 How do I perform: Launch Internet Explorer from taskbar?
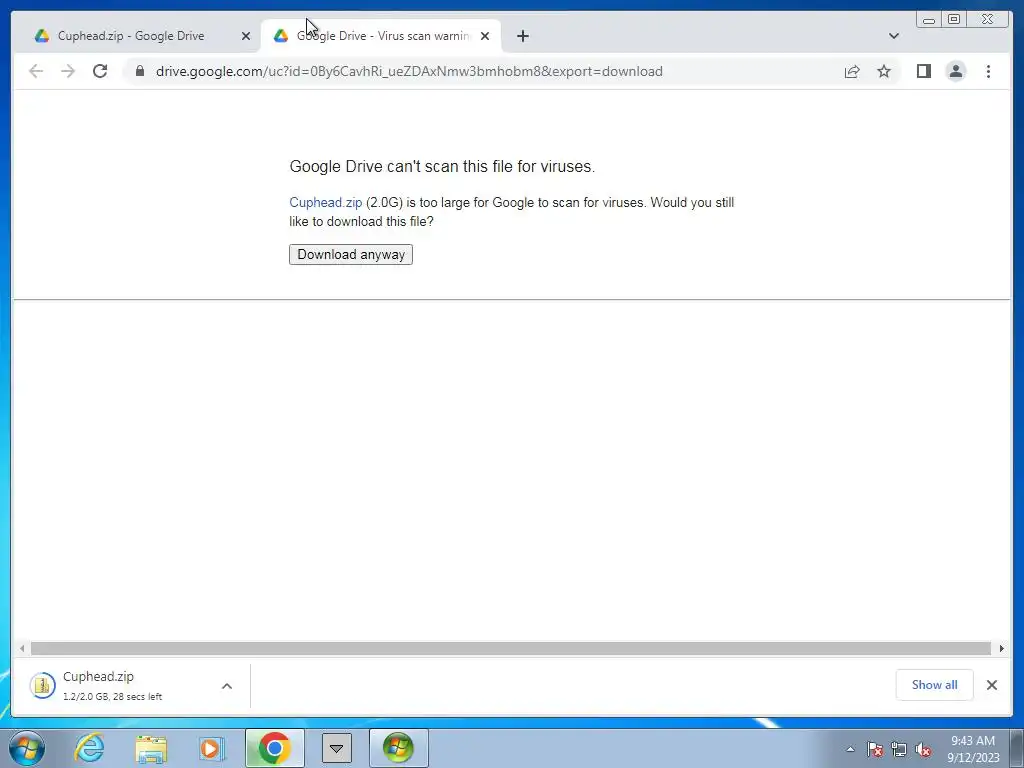click(x=89, y=748)
